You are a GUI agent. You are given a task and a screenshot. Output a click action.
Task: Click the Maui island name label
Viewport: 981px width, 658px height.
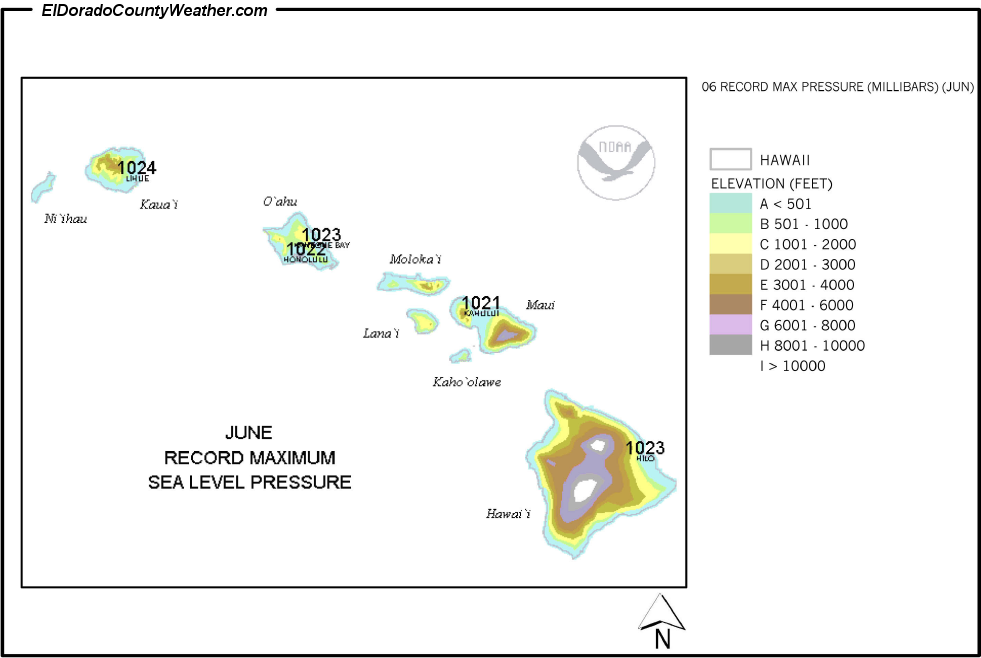tap(540, 305)
